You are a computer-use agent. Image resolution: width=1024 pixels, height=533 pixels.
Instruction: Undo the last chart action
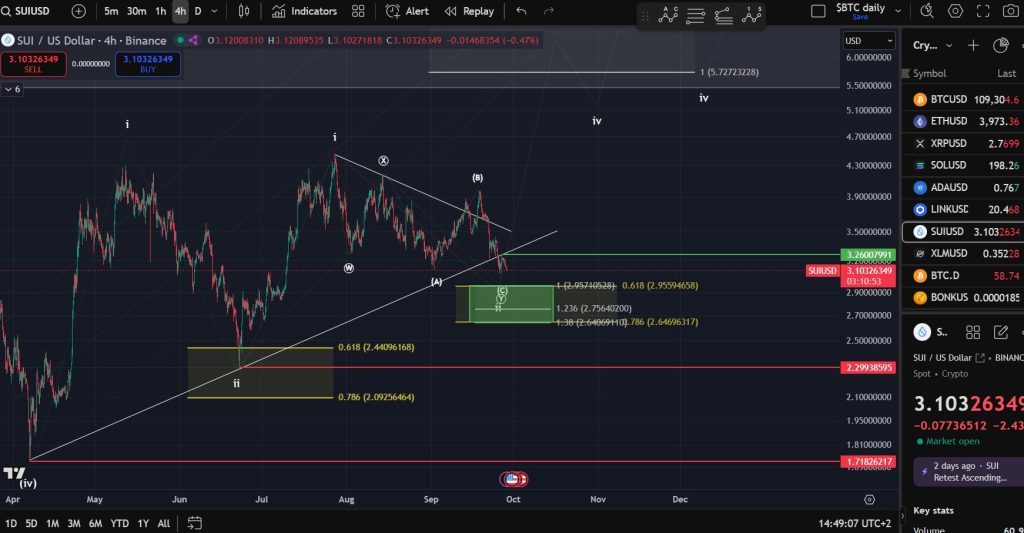(521, 11)
